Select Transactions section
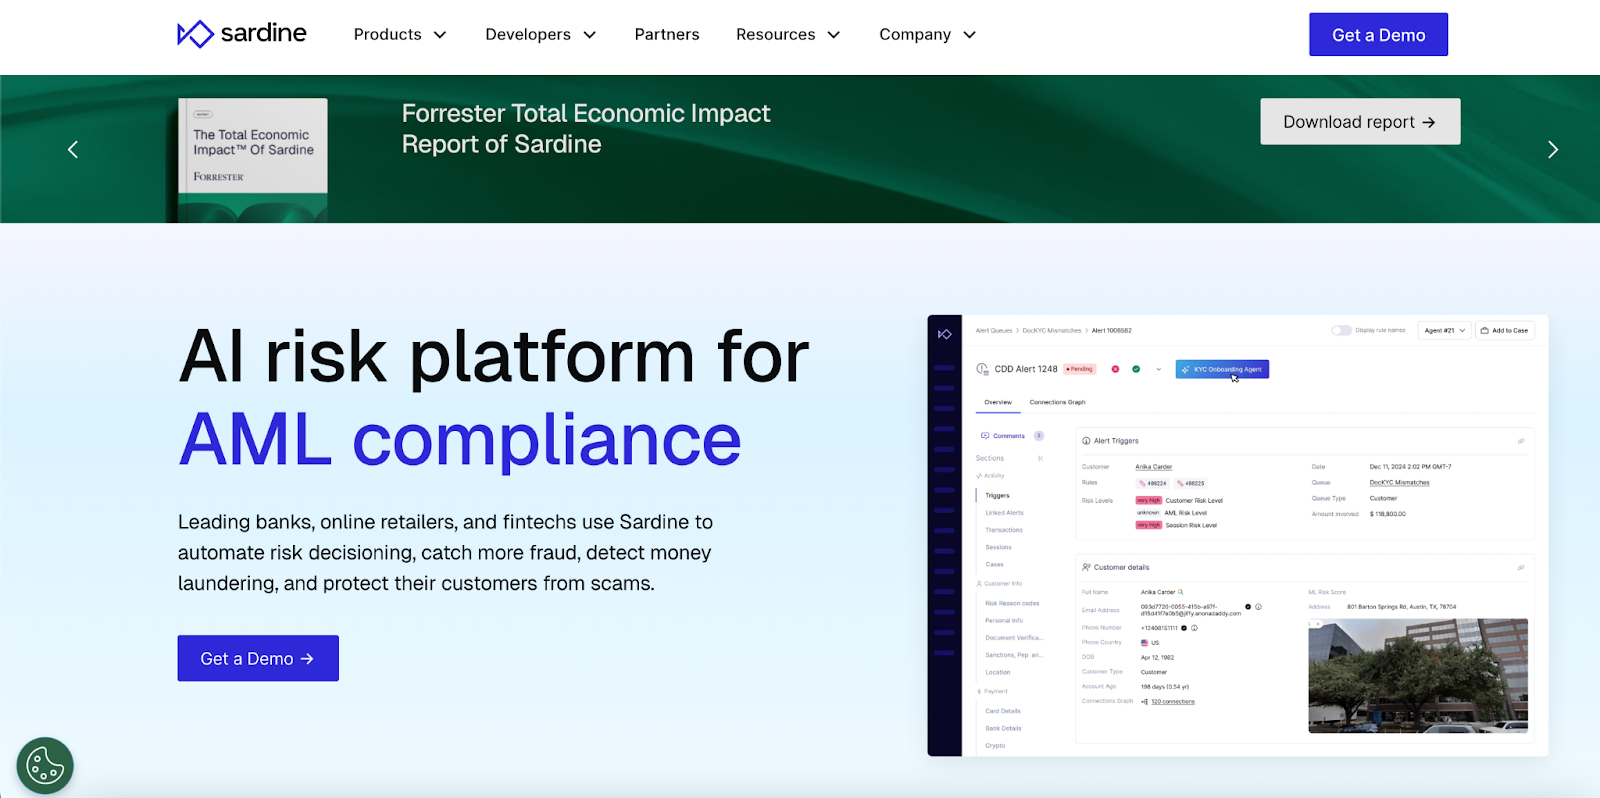The height and width of the screenshot is (798, 1600). pyautogui.click(x=1004, y=530)
